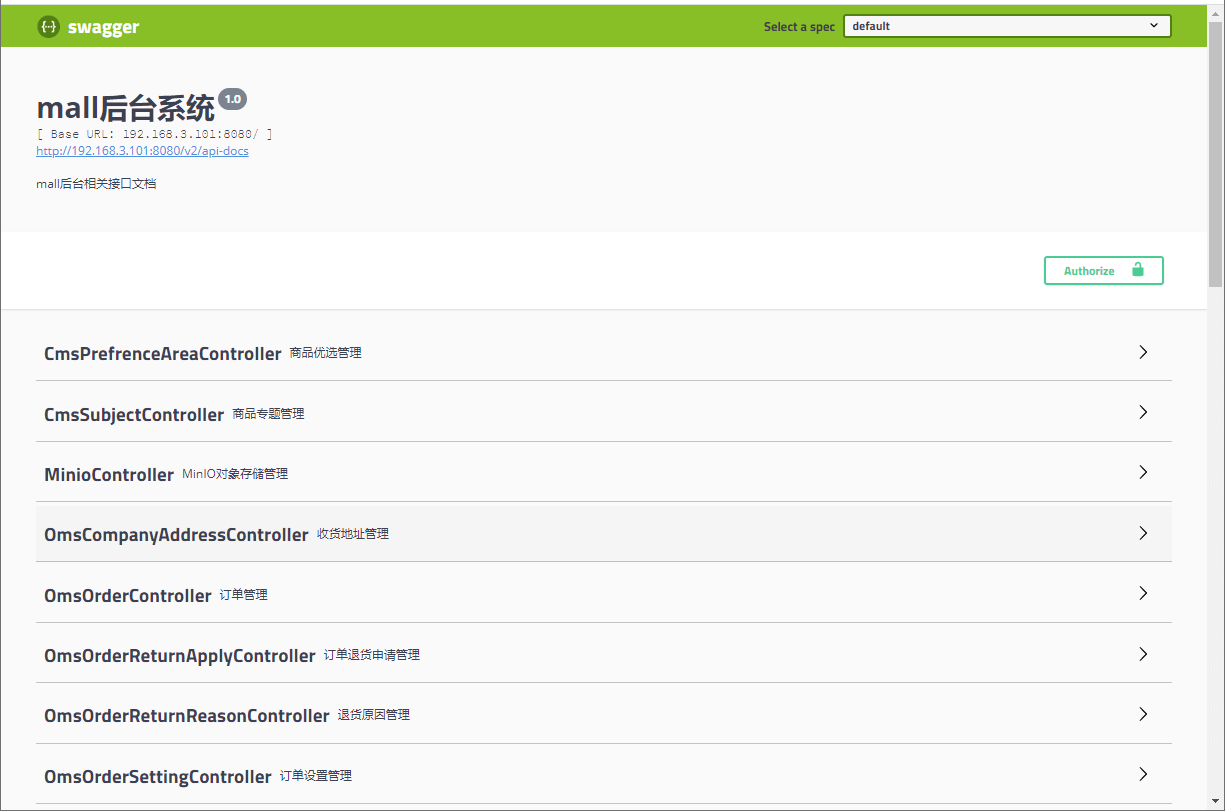The height and width of the screenshot is (811, 1225).
Task: Click the swagger logo icon
Action: point(48,26)
